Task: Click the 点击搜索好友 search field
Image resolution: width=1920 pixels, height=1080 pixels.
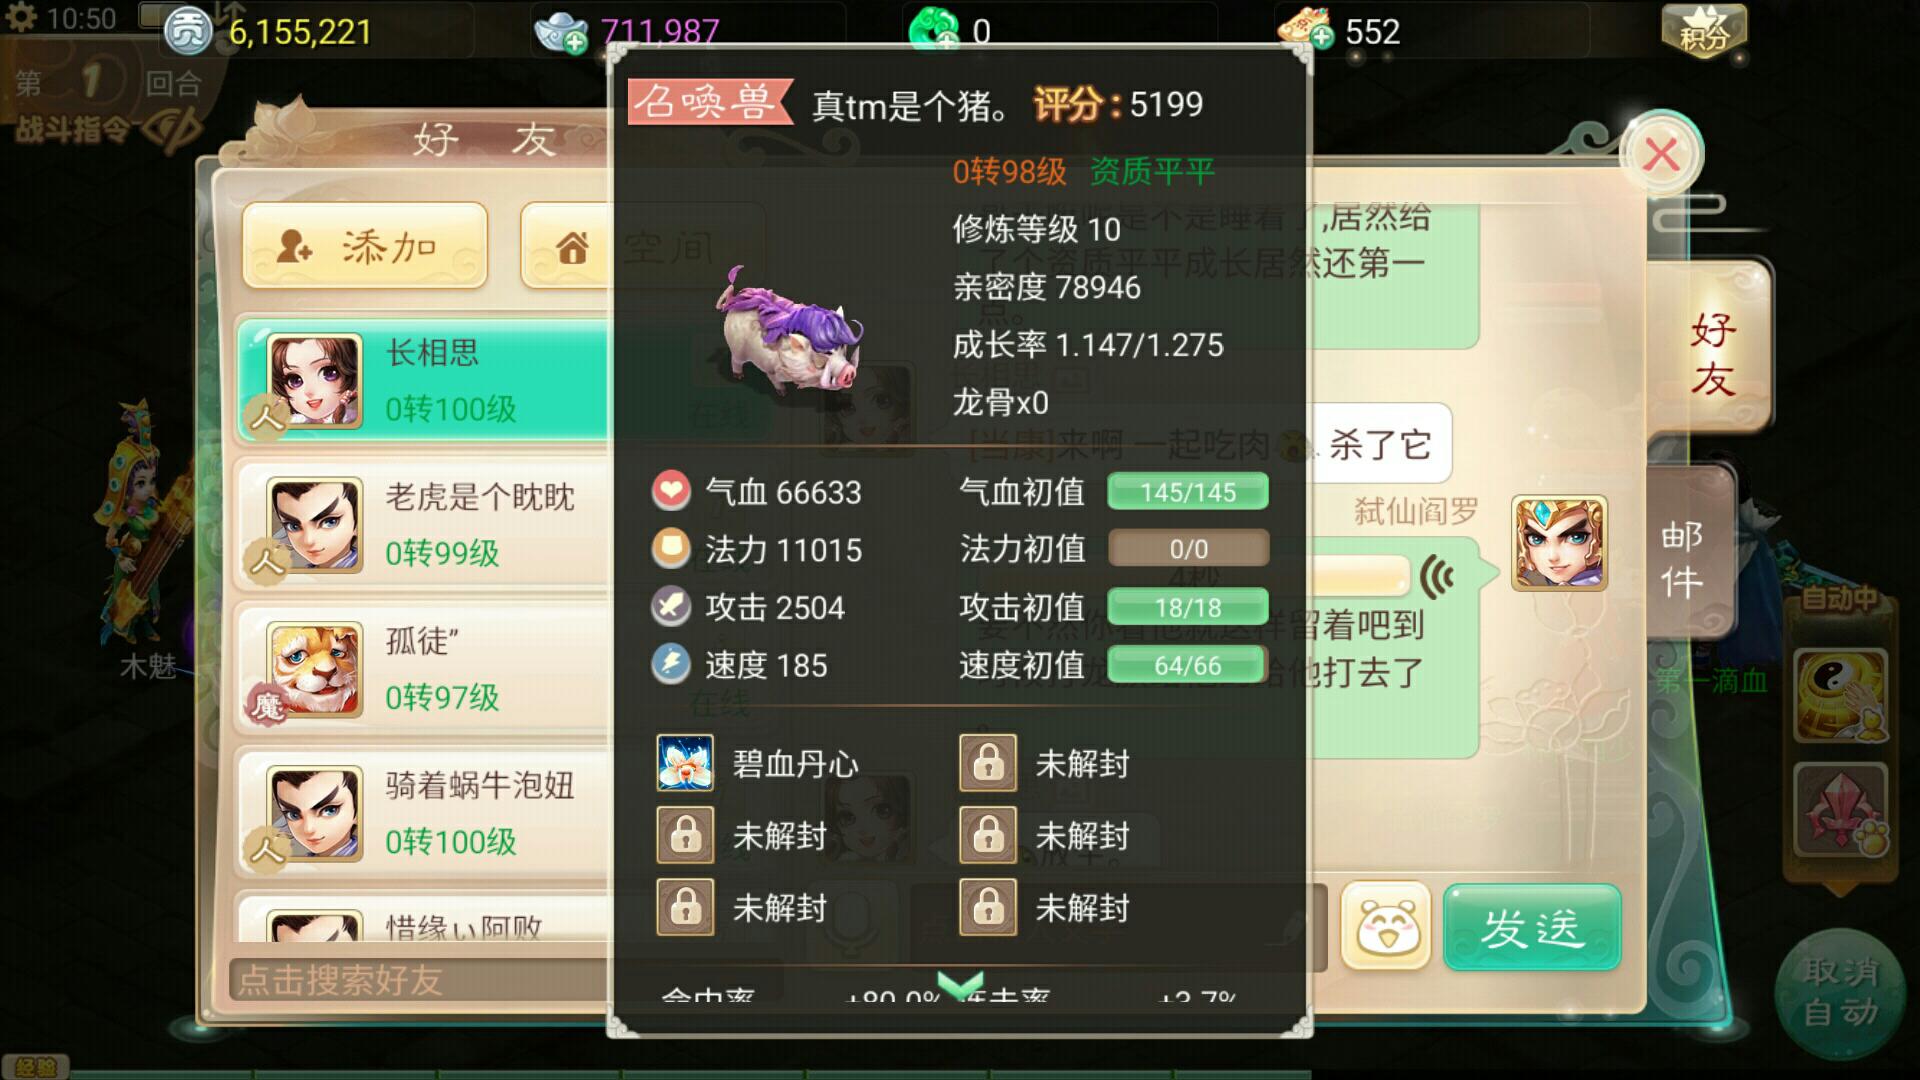Action: tap(420, 980)
